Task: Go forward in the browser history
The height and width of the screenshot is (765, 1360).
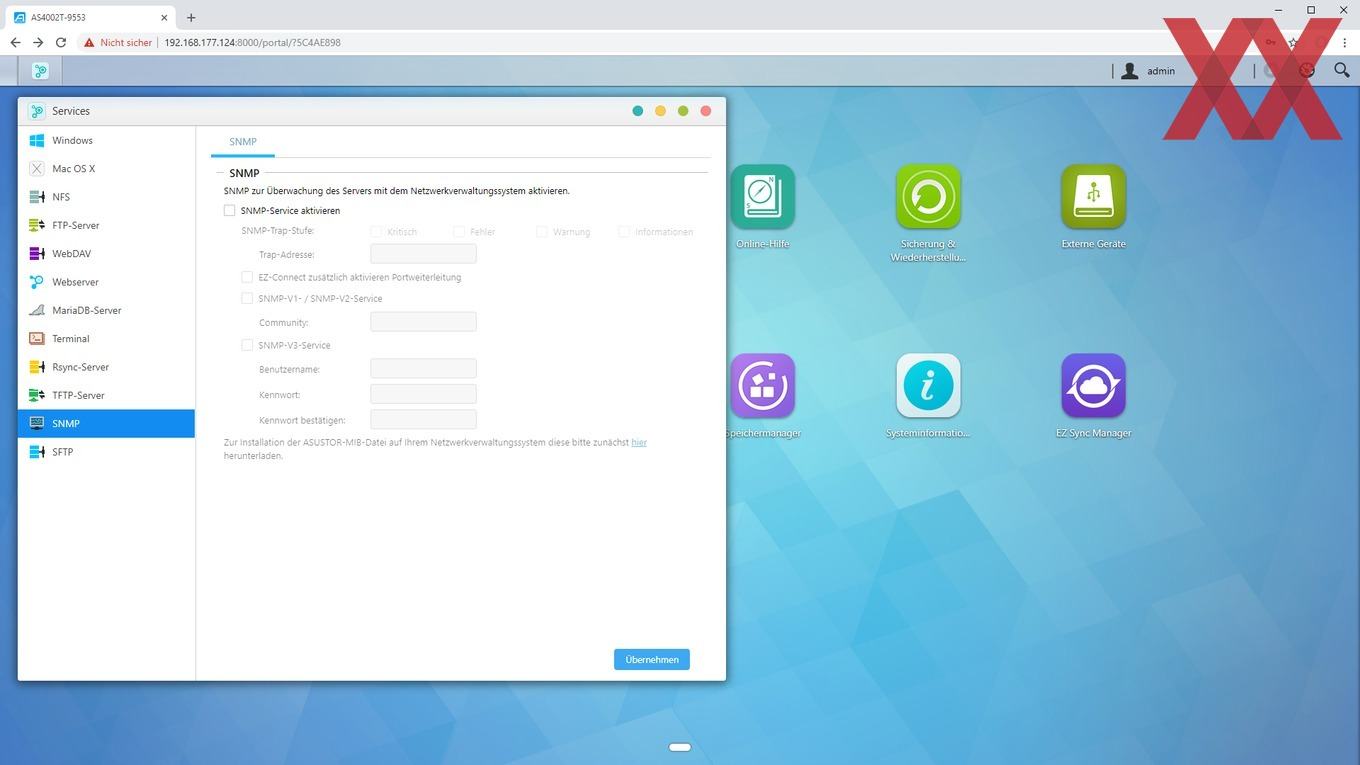Action: (38, 43)
